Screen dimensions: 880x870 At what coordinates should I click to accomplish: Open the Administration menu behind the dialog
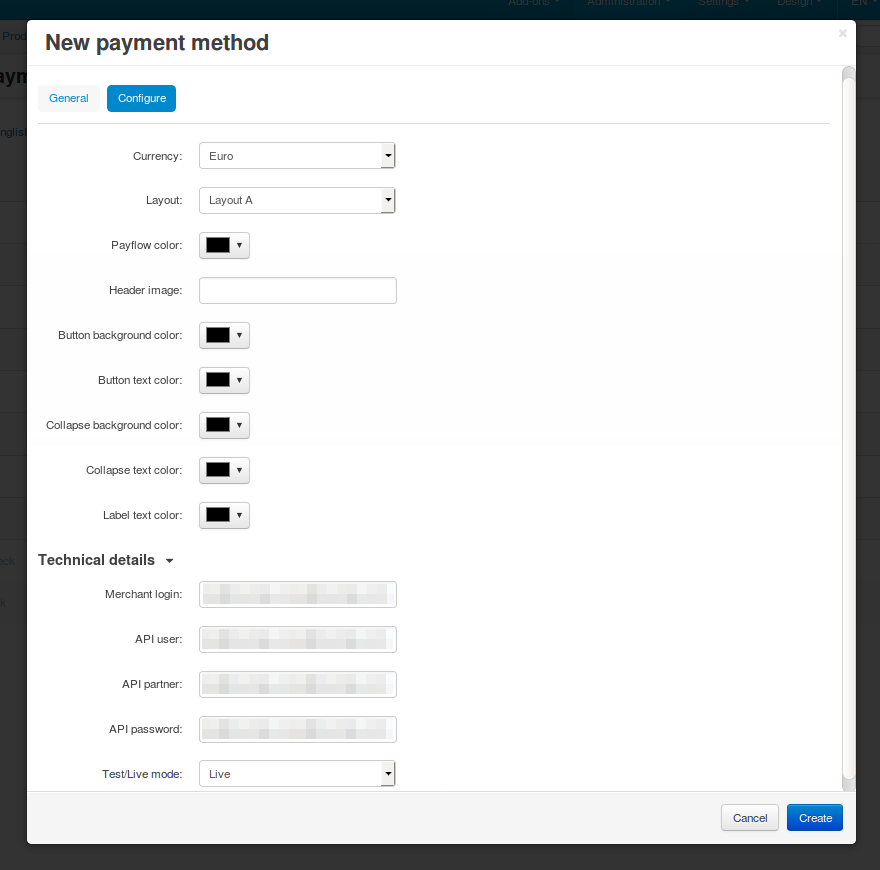point(629,3)
